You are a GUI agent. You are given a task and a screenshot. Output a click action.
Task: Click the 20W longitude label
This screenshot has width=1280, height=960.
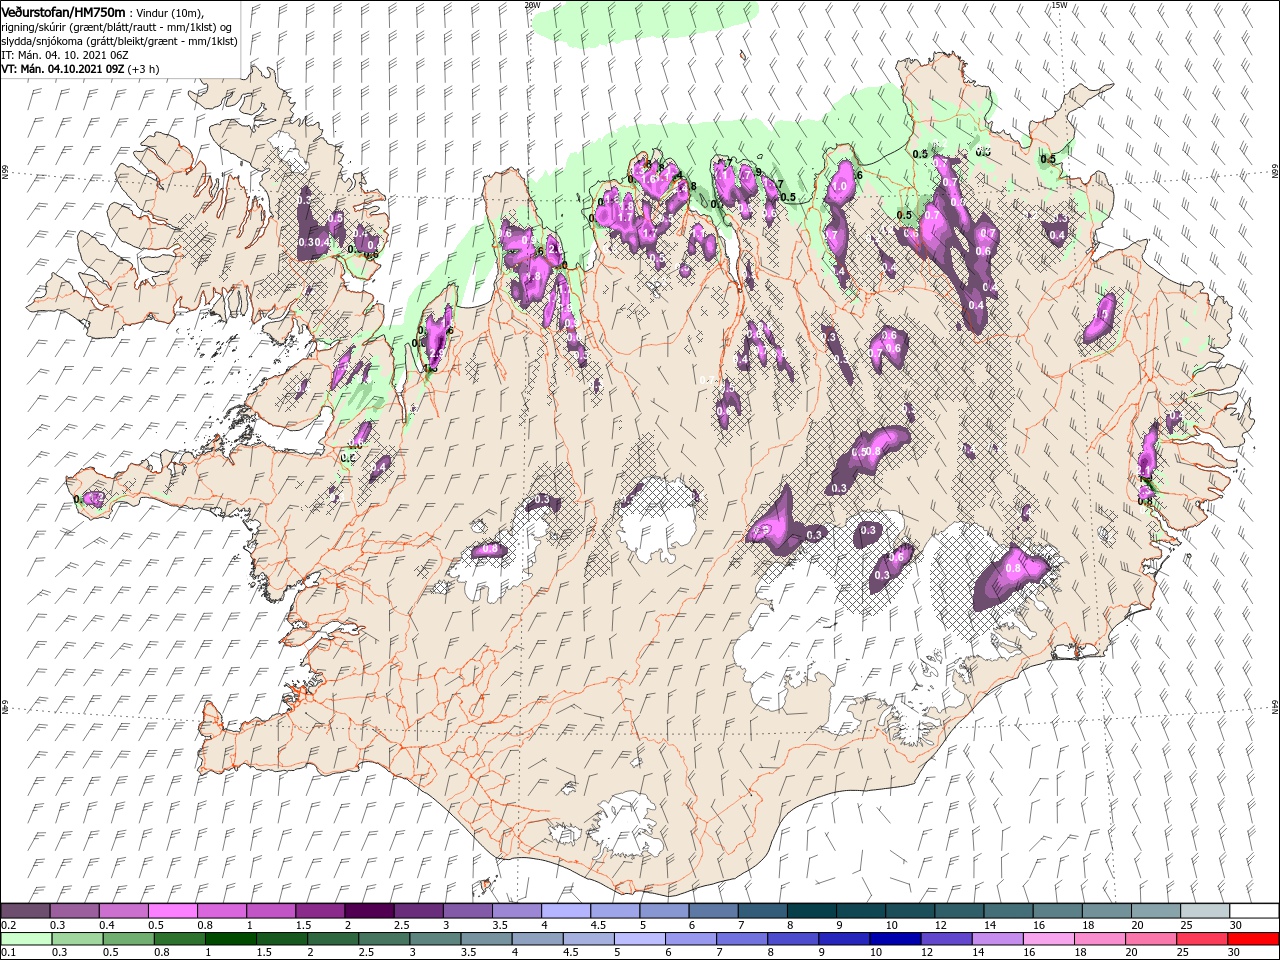(532, 5)
